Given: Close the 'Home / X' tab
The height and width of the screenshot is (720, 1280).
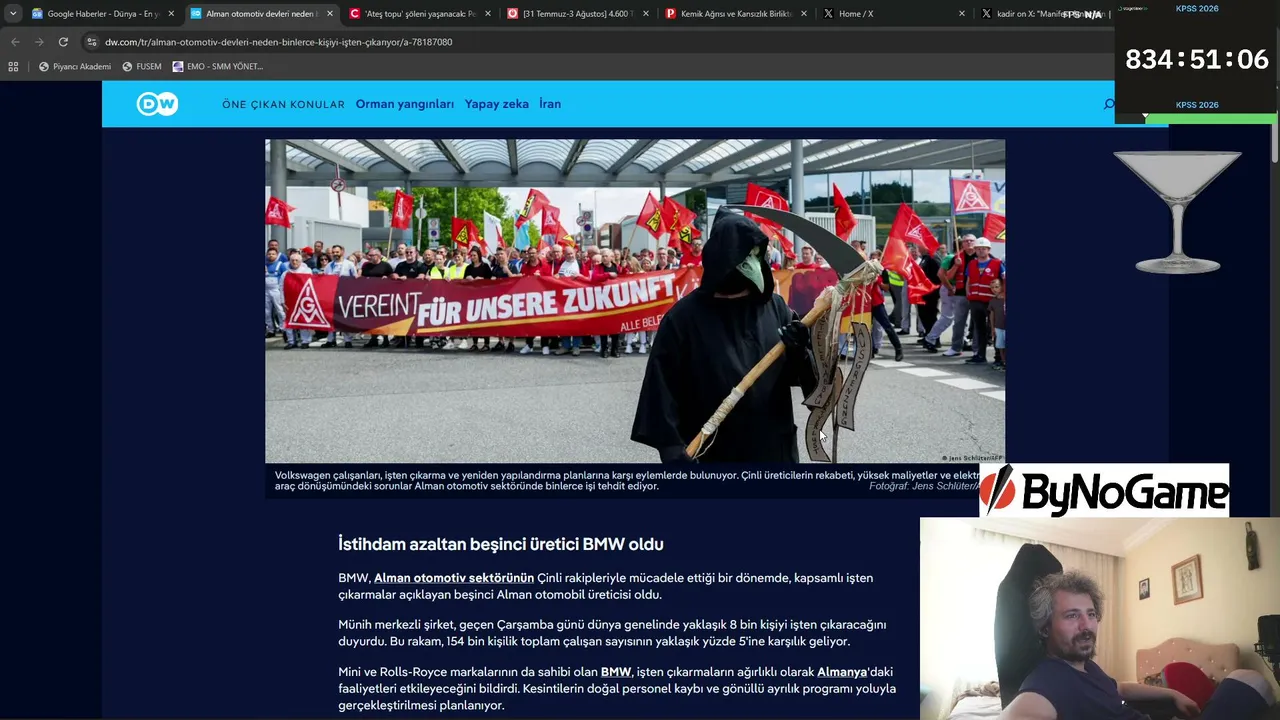Looking at the screenshot, I should click(961, 14).
